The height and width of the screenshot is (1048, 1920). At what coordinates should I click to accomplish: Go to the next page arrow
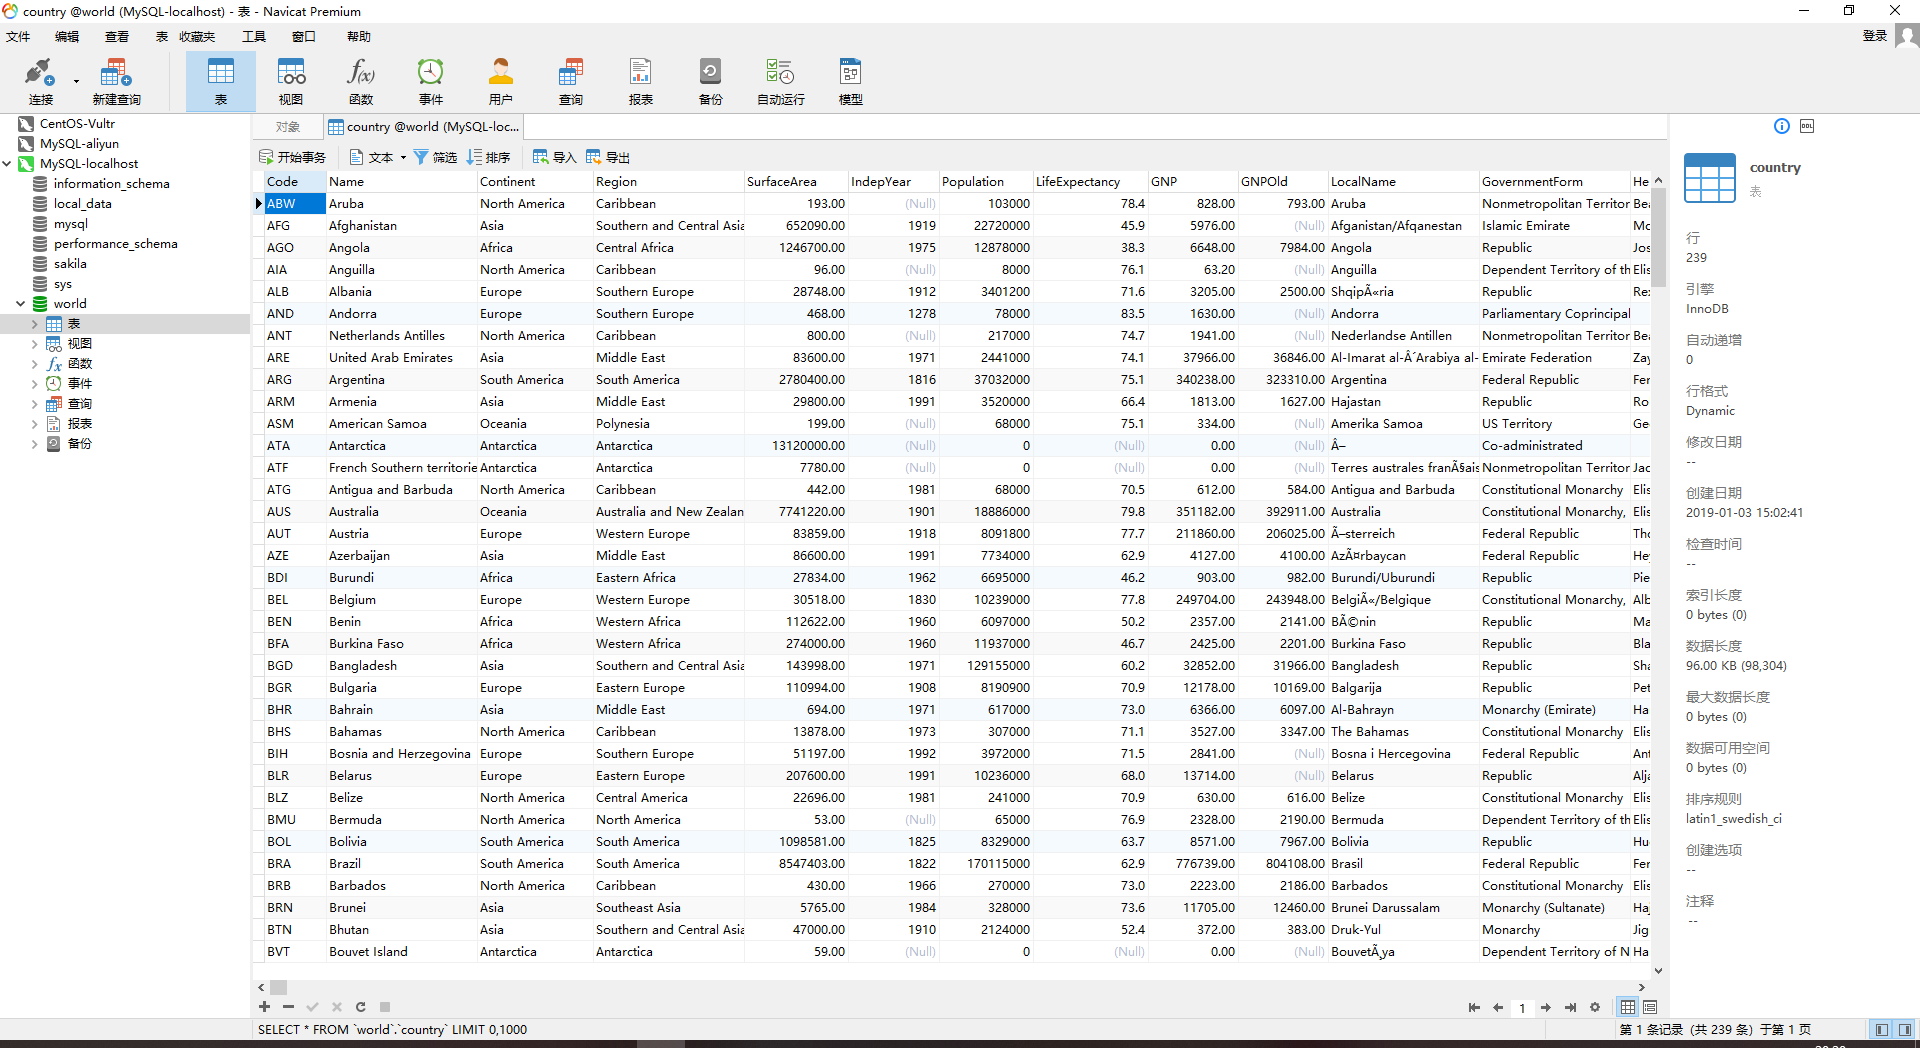click(1546, 1007)
